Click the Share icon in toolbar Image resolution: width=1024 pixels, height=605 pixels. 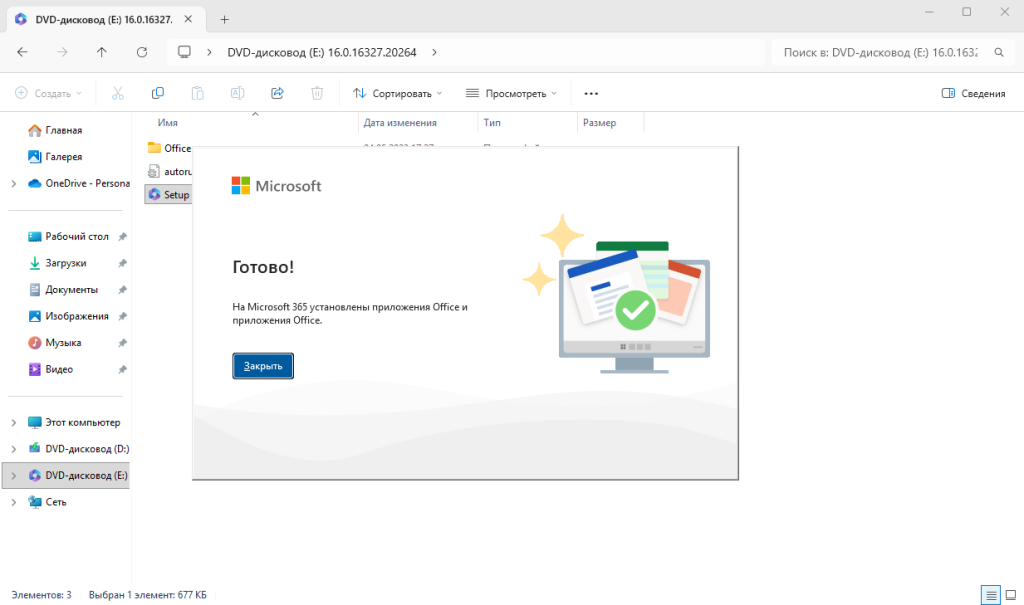278,93
